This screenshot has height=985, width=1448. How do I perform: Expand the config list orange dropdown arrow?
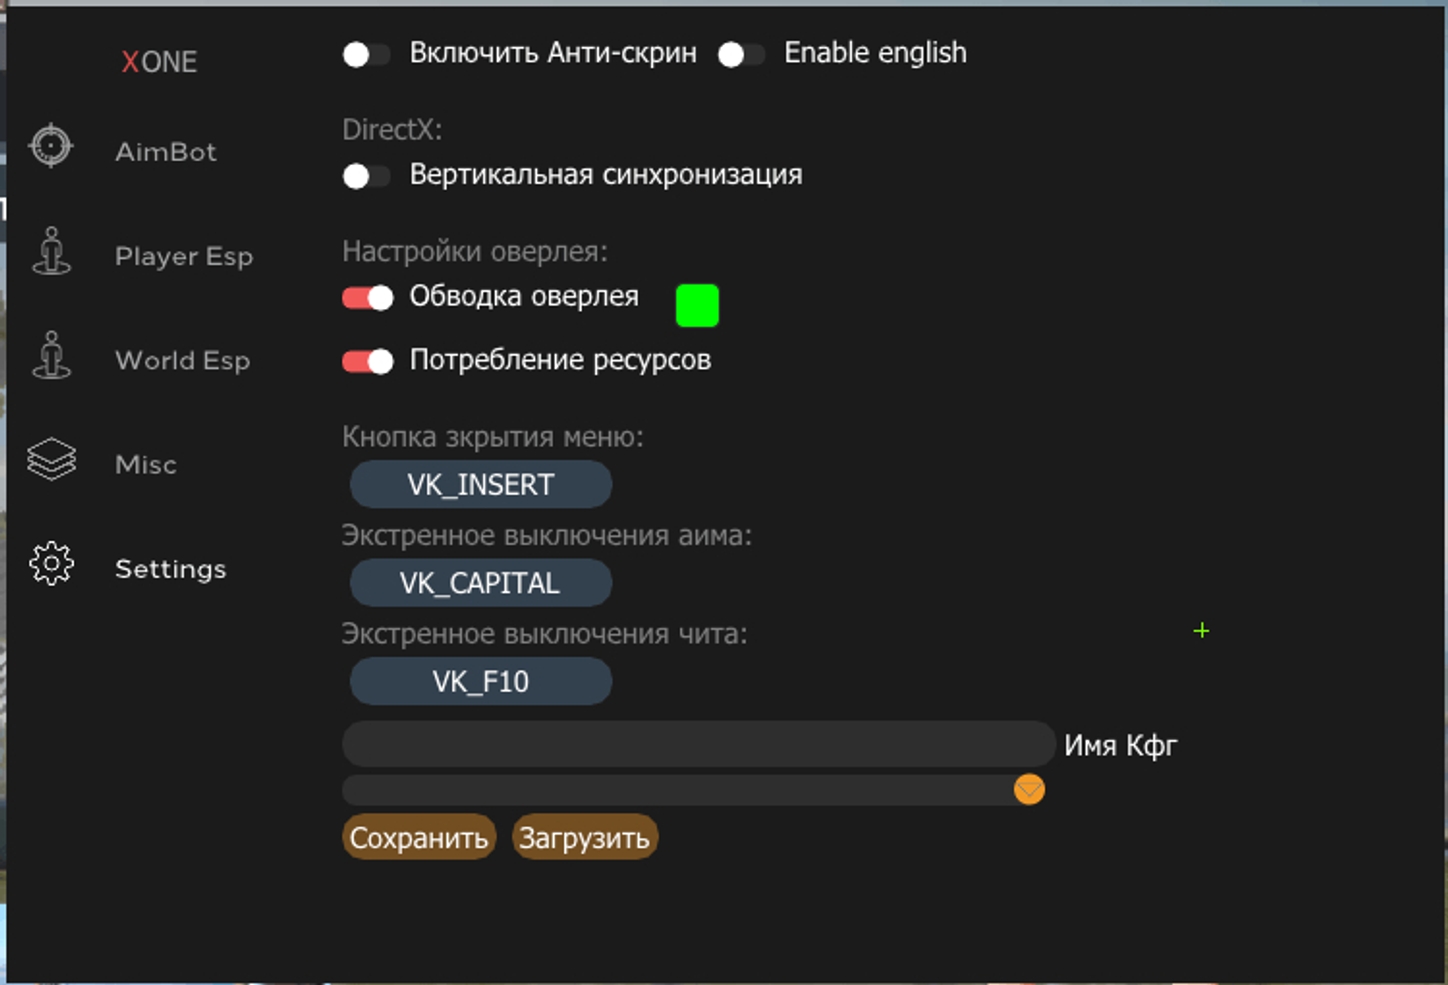(x=1029, y=790)
